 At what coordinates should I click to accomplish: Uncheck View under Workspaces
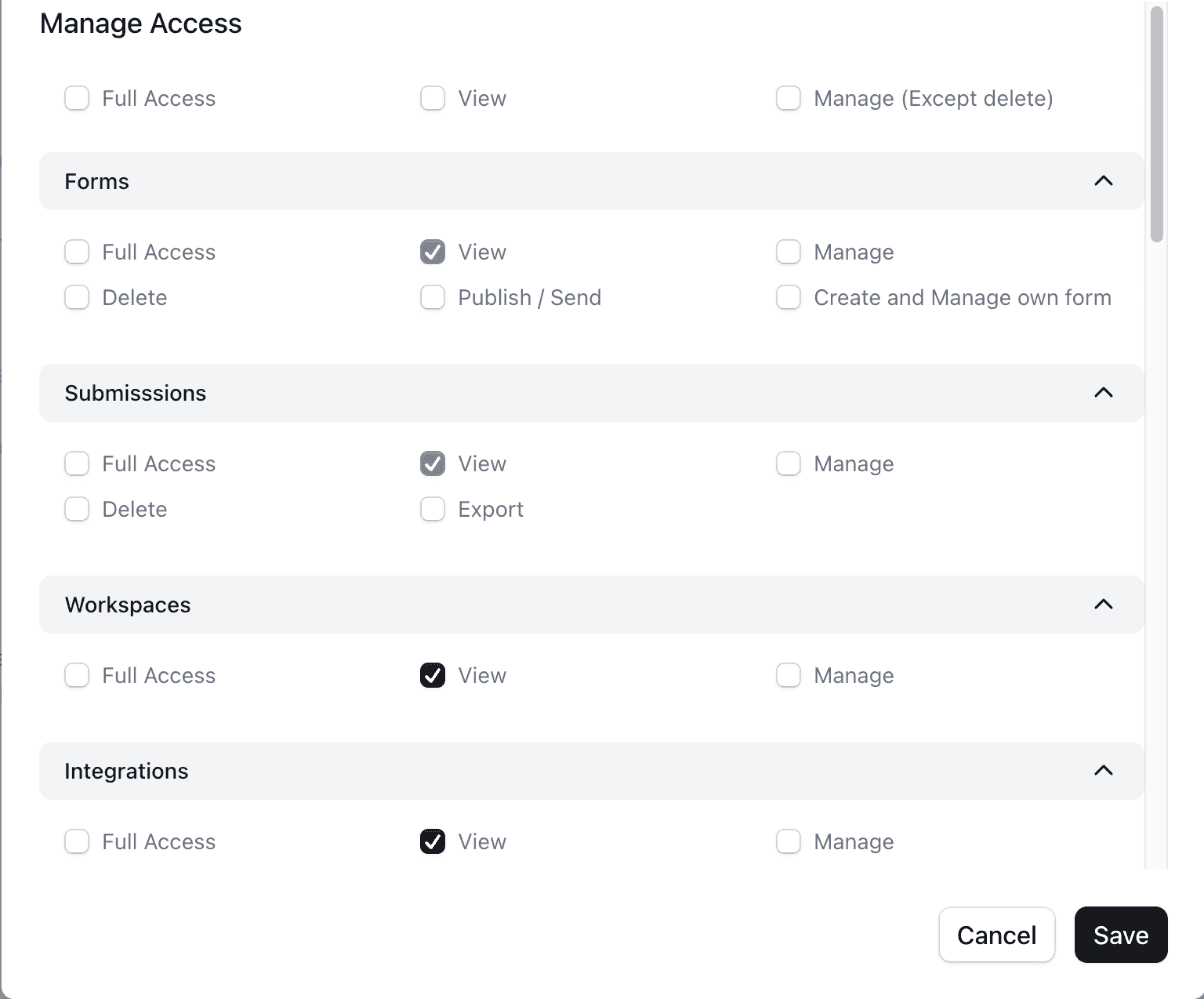433,676
